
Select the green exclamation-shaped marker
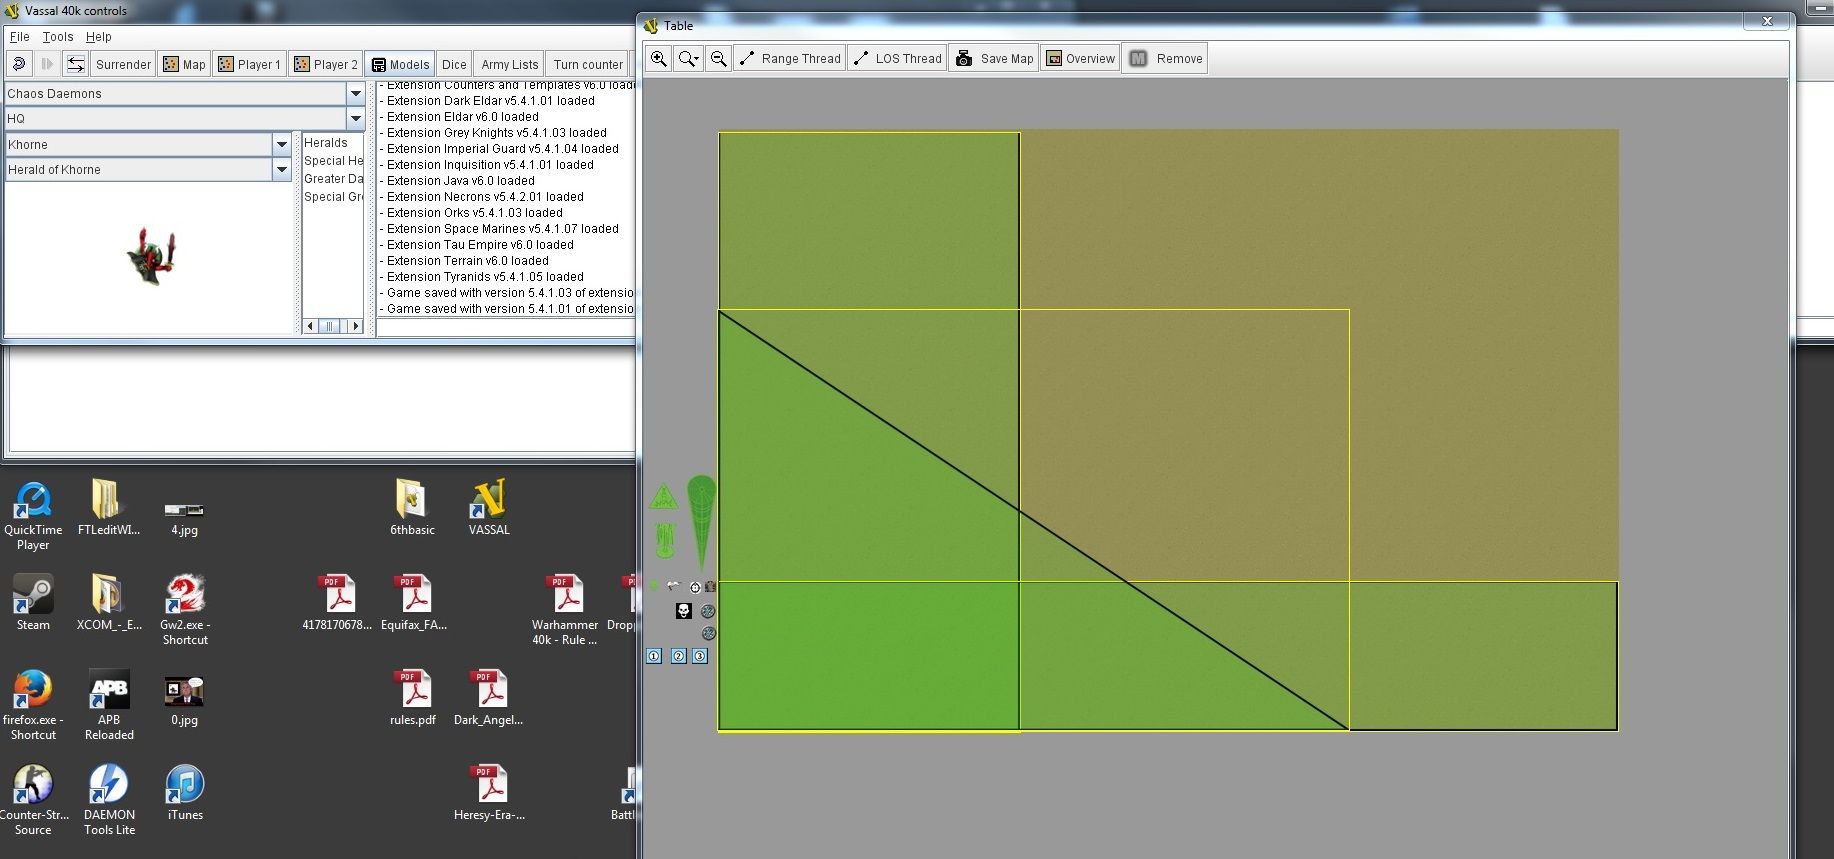[x=665, y=540]
